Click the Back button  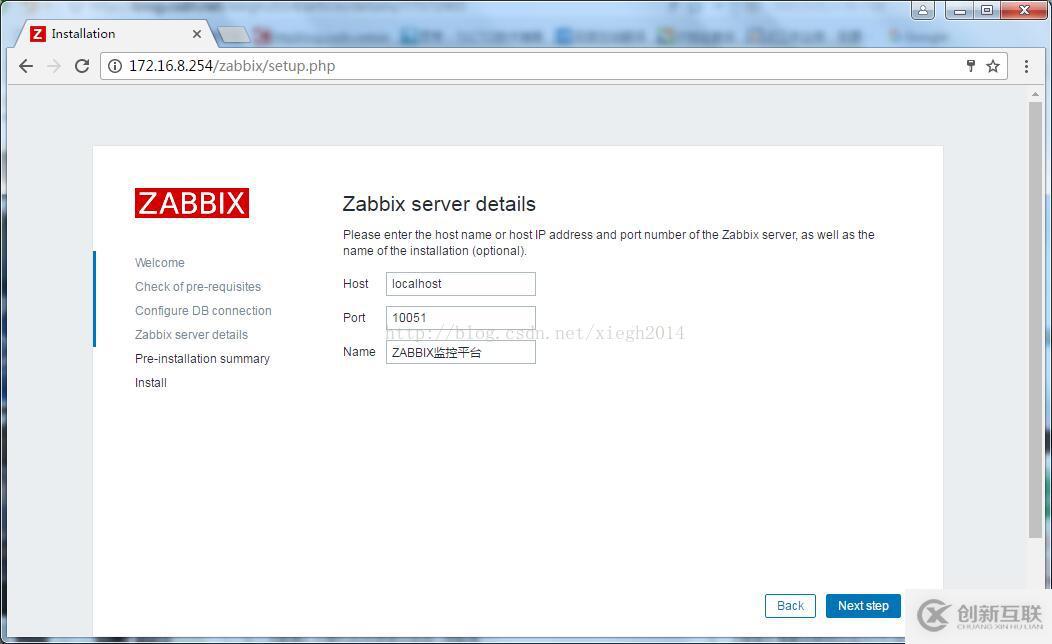[789, 606]
